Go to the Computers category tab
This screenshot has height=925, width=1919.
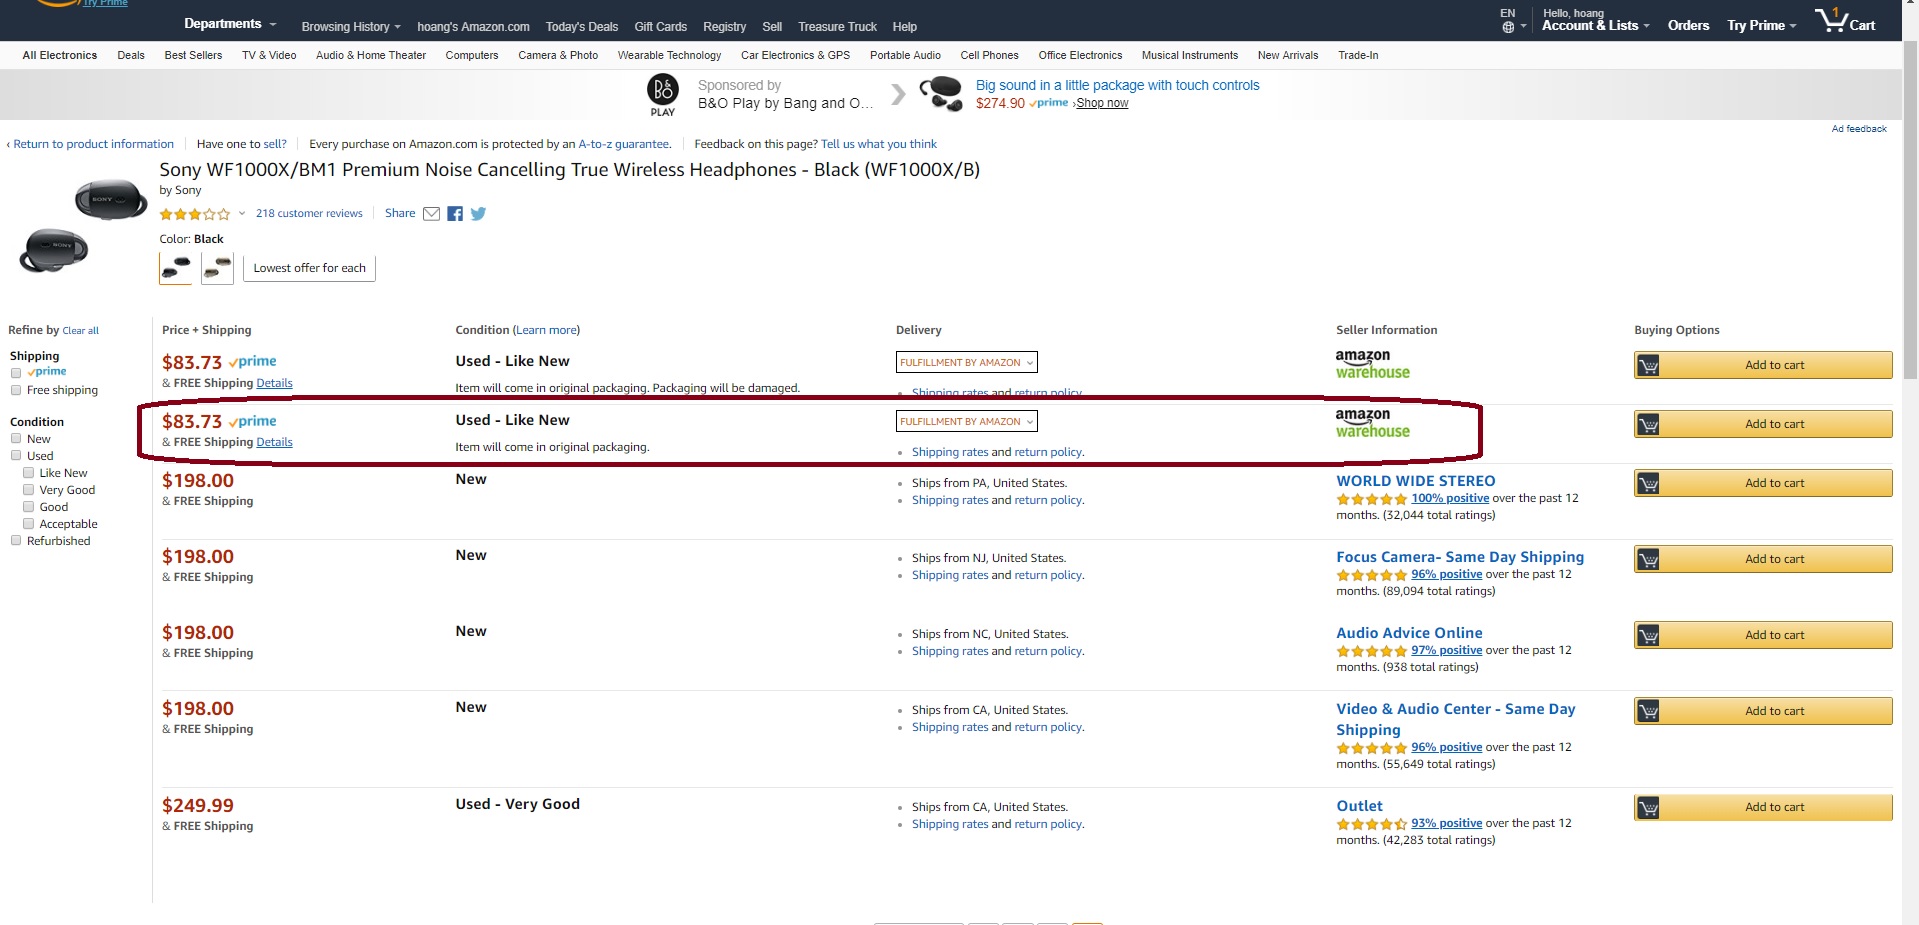point(471,55)
